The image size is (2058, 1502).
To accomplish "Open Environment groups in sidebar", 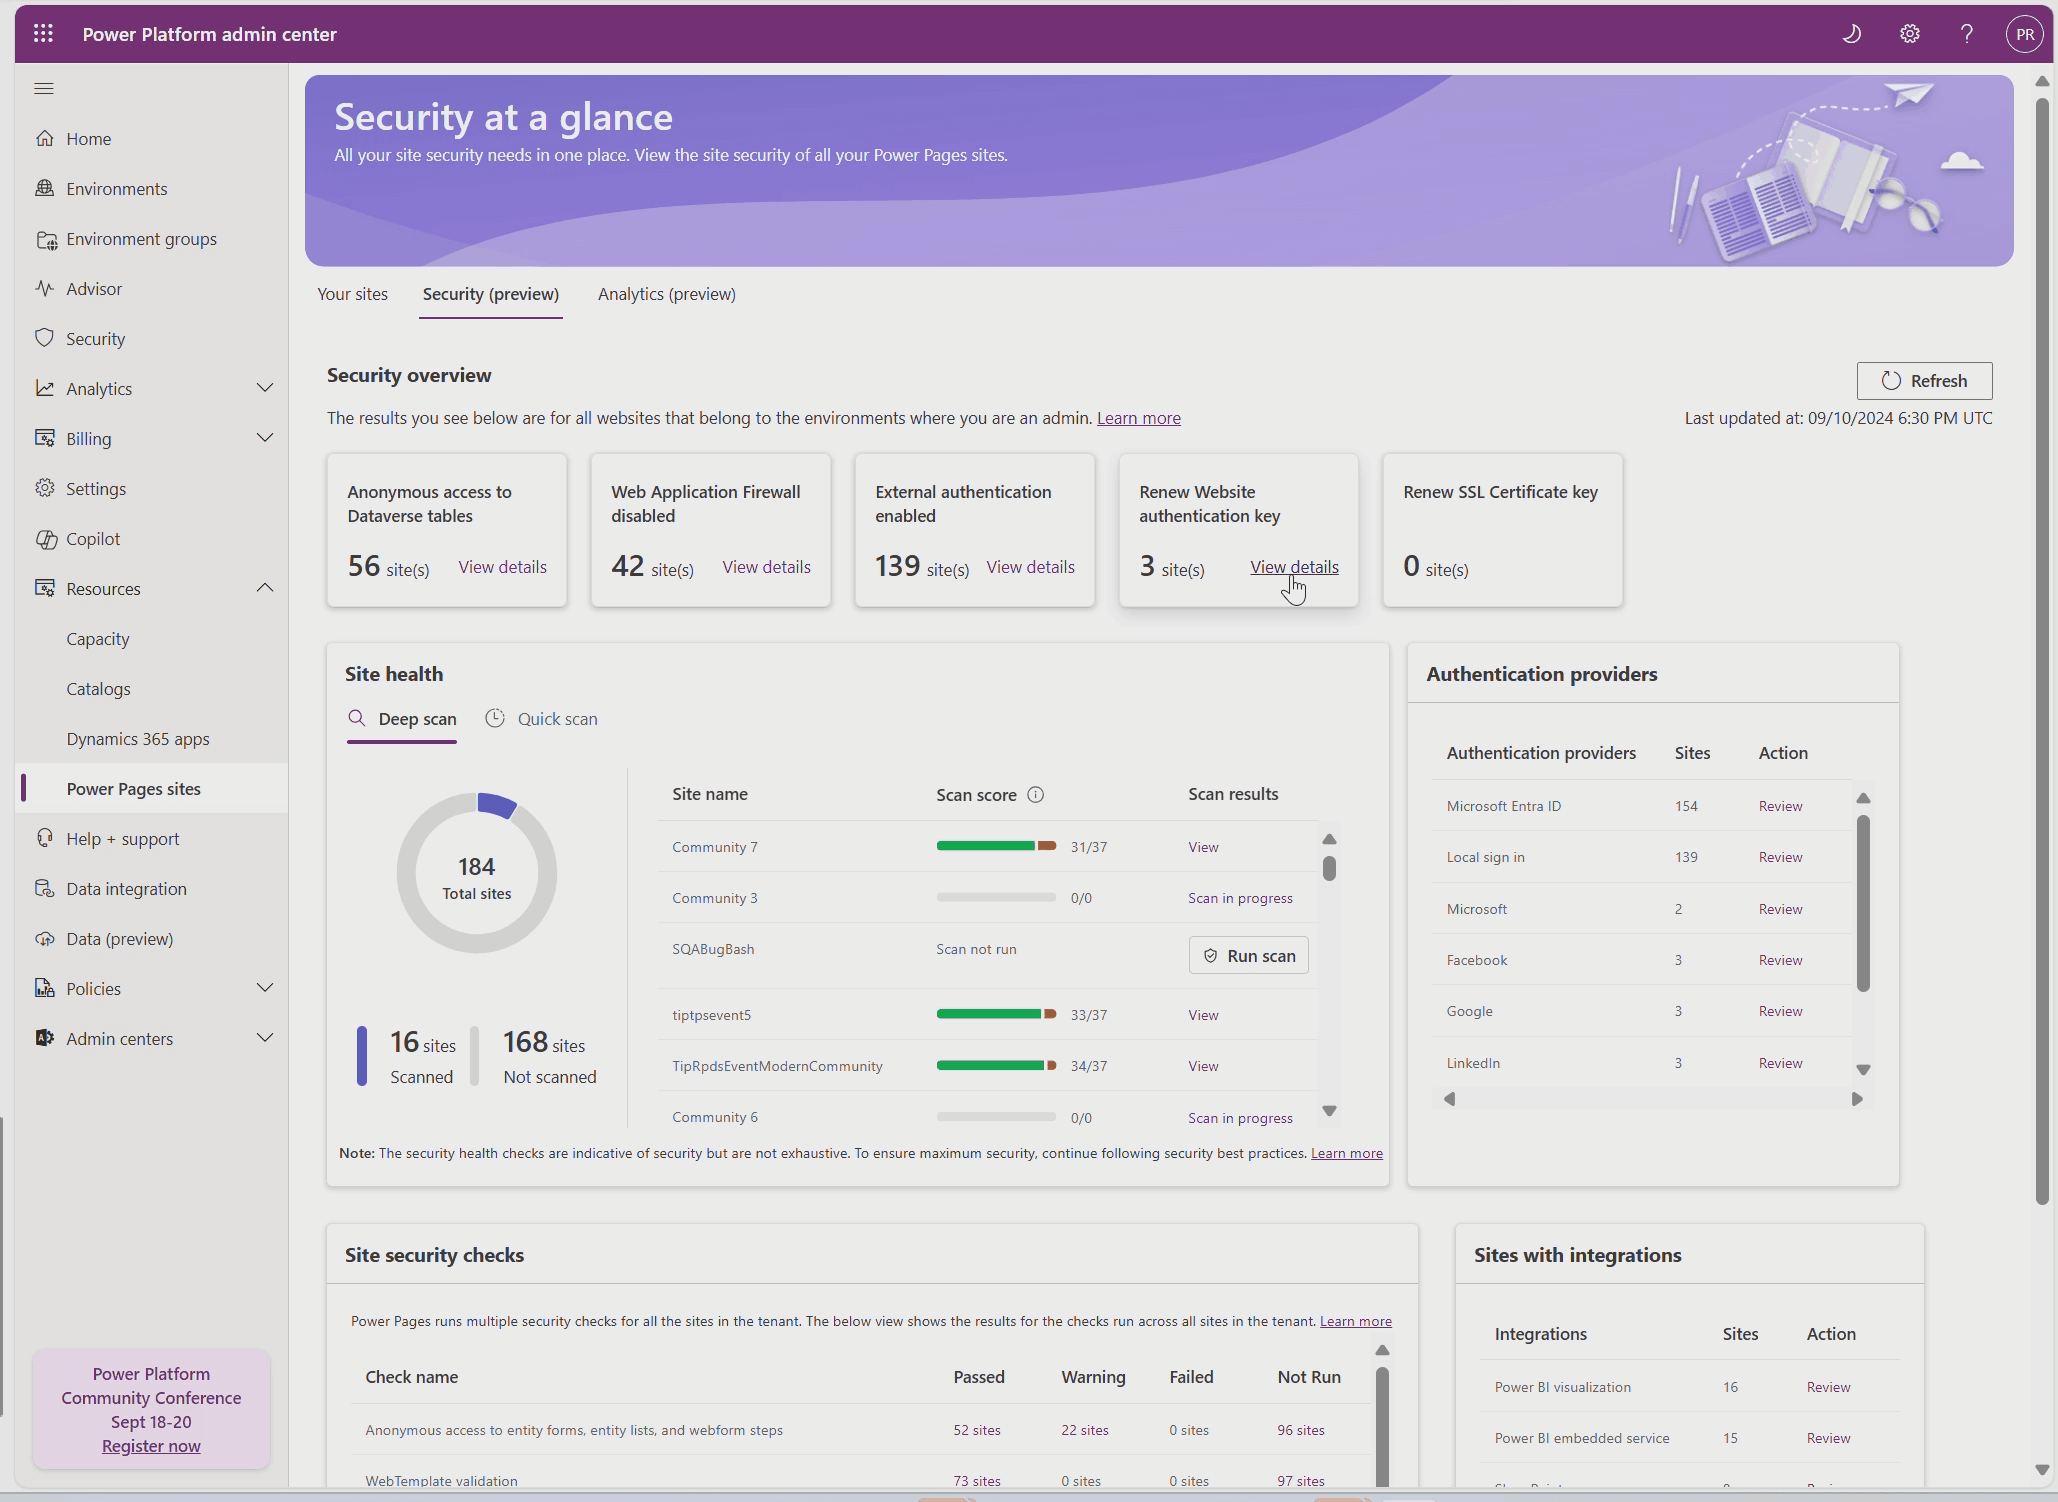I will pos(141,239).
